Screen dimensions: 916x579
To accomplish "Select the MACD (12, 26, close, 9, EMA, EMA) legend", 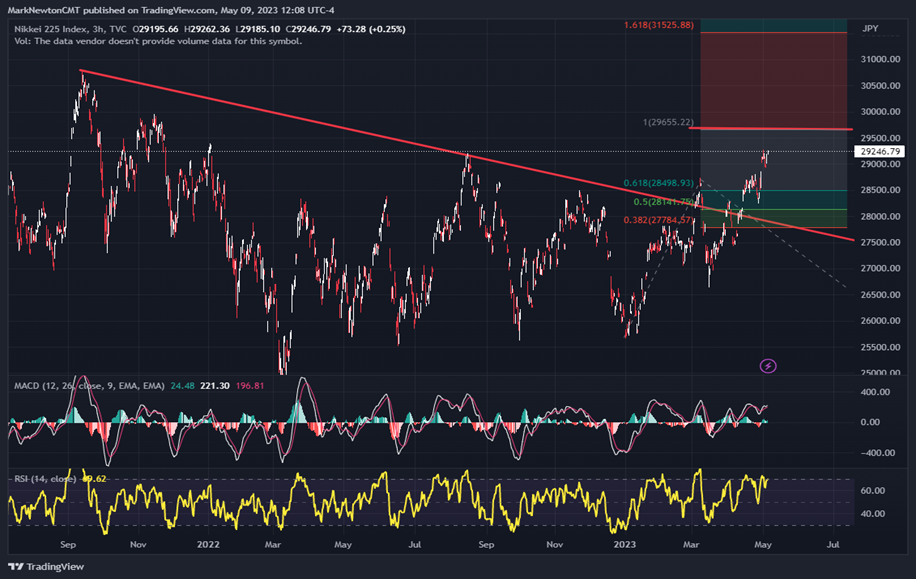I will [x=89, y=386].
